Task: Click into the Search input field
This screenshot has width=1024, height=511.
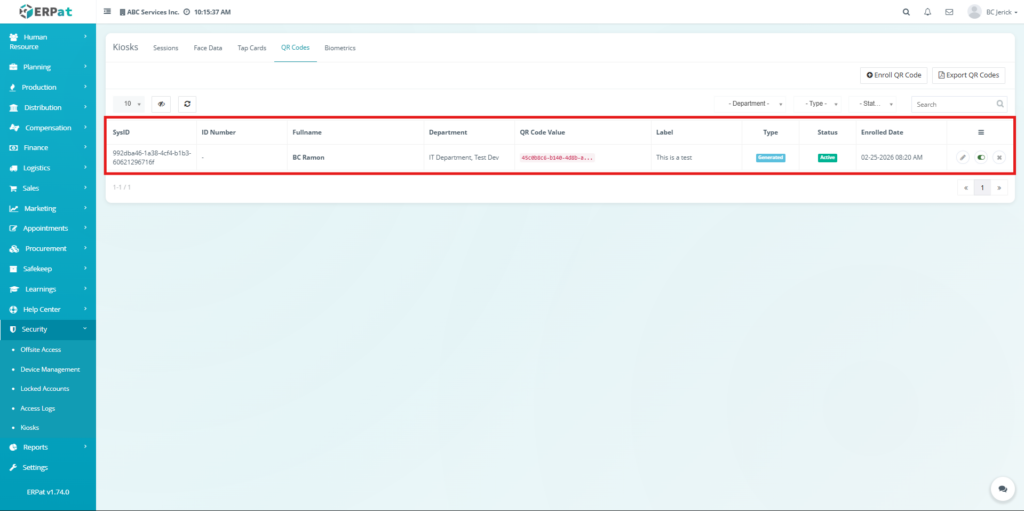Action: 952,103
